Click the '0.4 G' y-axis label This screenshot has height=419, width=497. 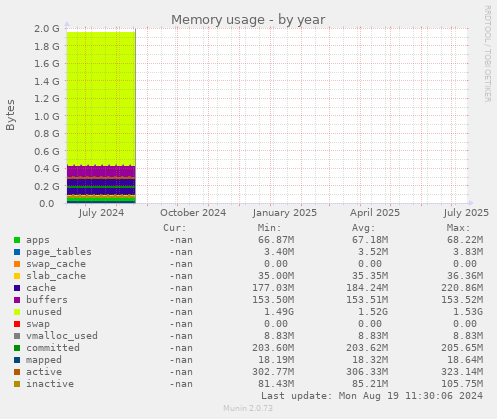[47, 169]
